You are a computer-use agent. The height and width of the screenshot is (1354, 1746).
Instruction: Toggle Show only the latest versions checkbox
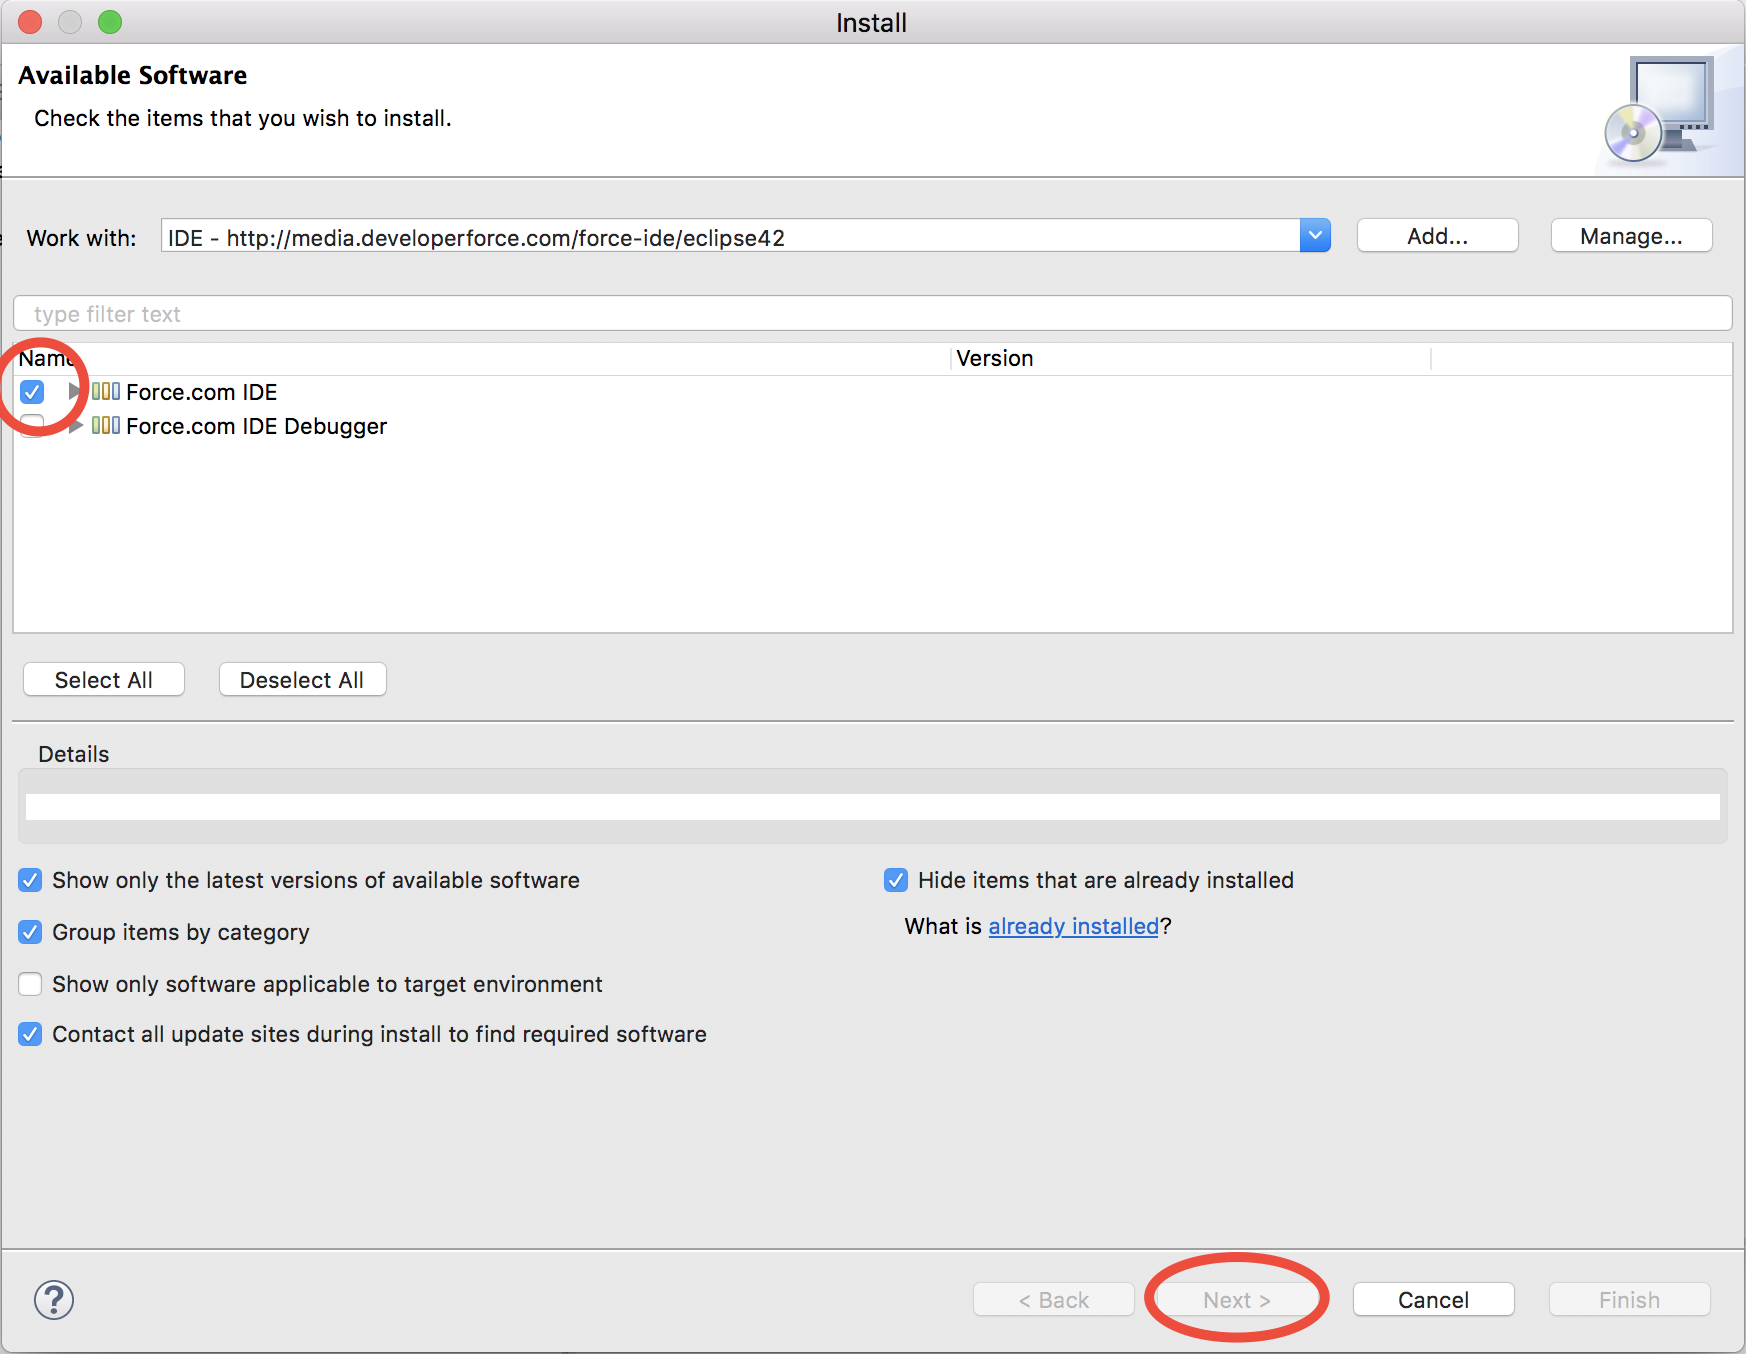click(x=30, y=880)
